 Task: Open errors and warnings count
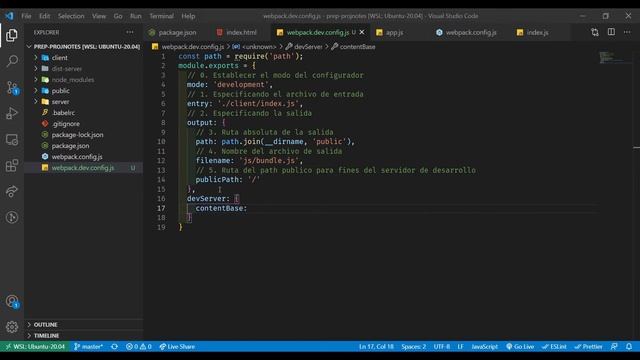tap(139, 347)
